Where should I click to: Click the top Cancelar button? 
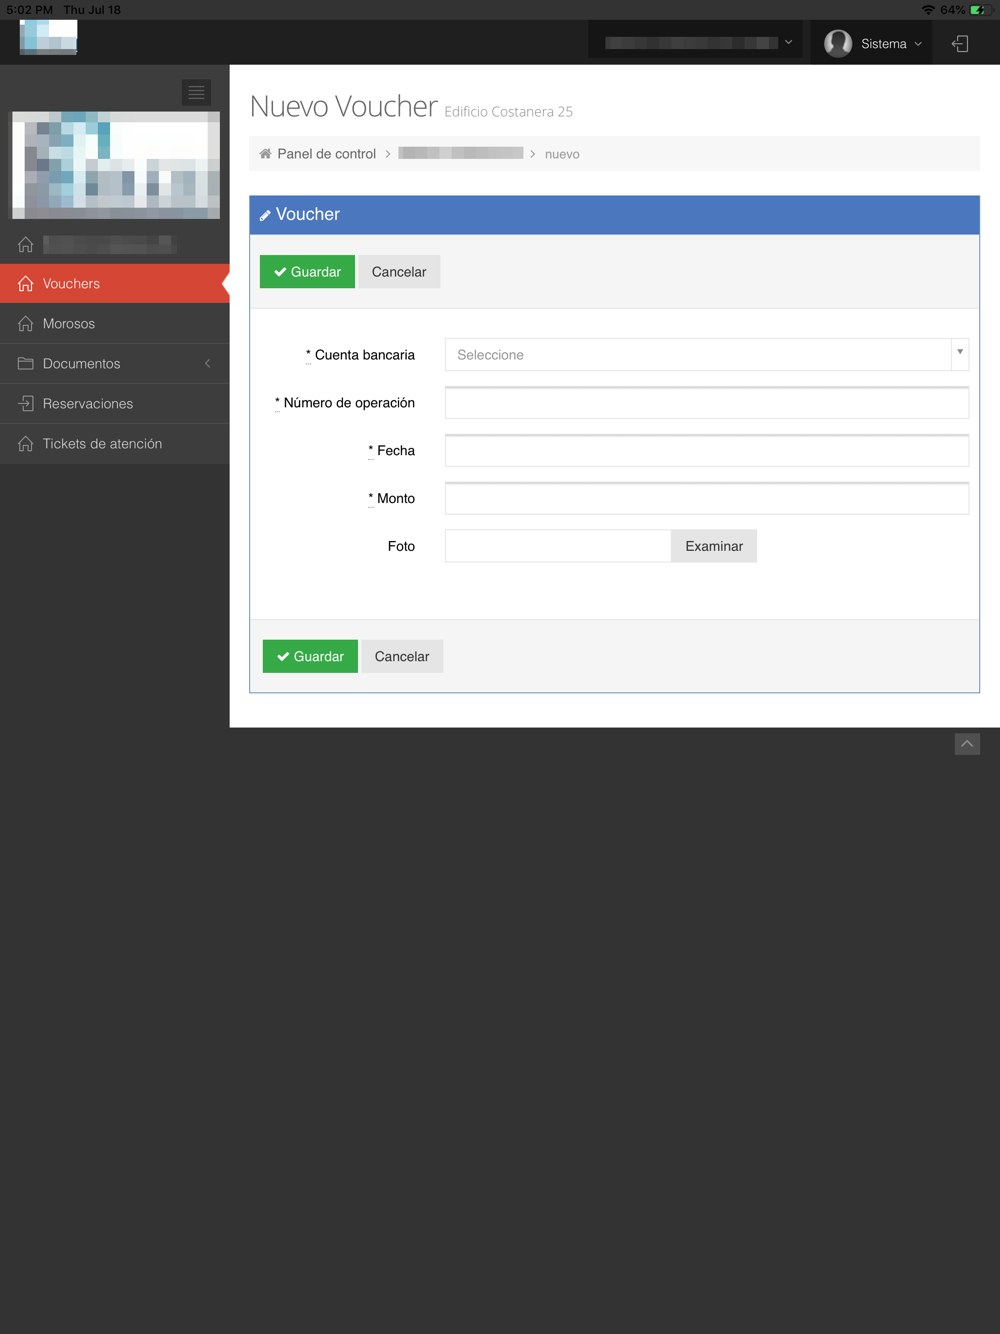point(399,272)
